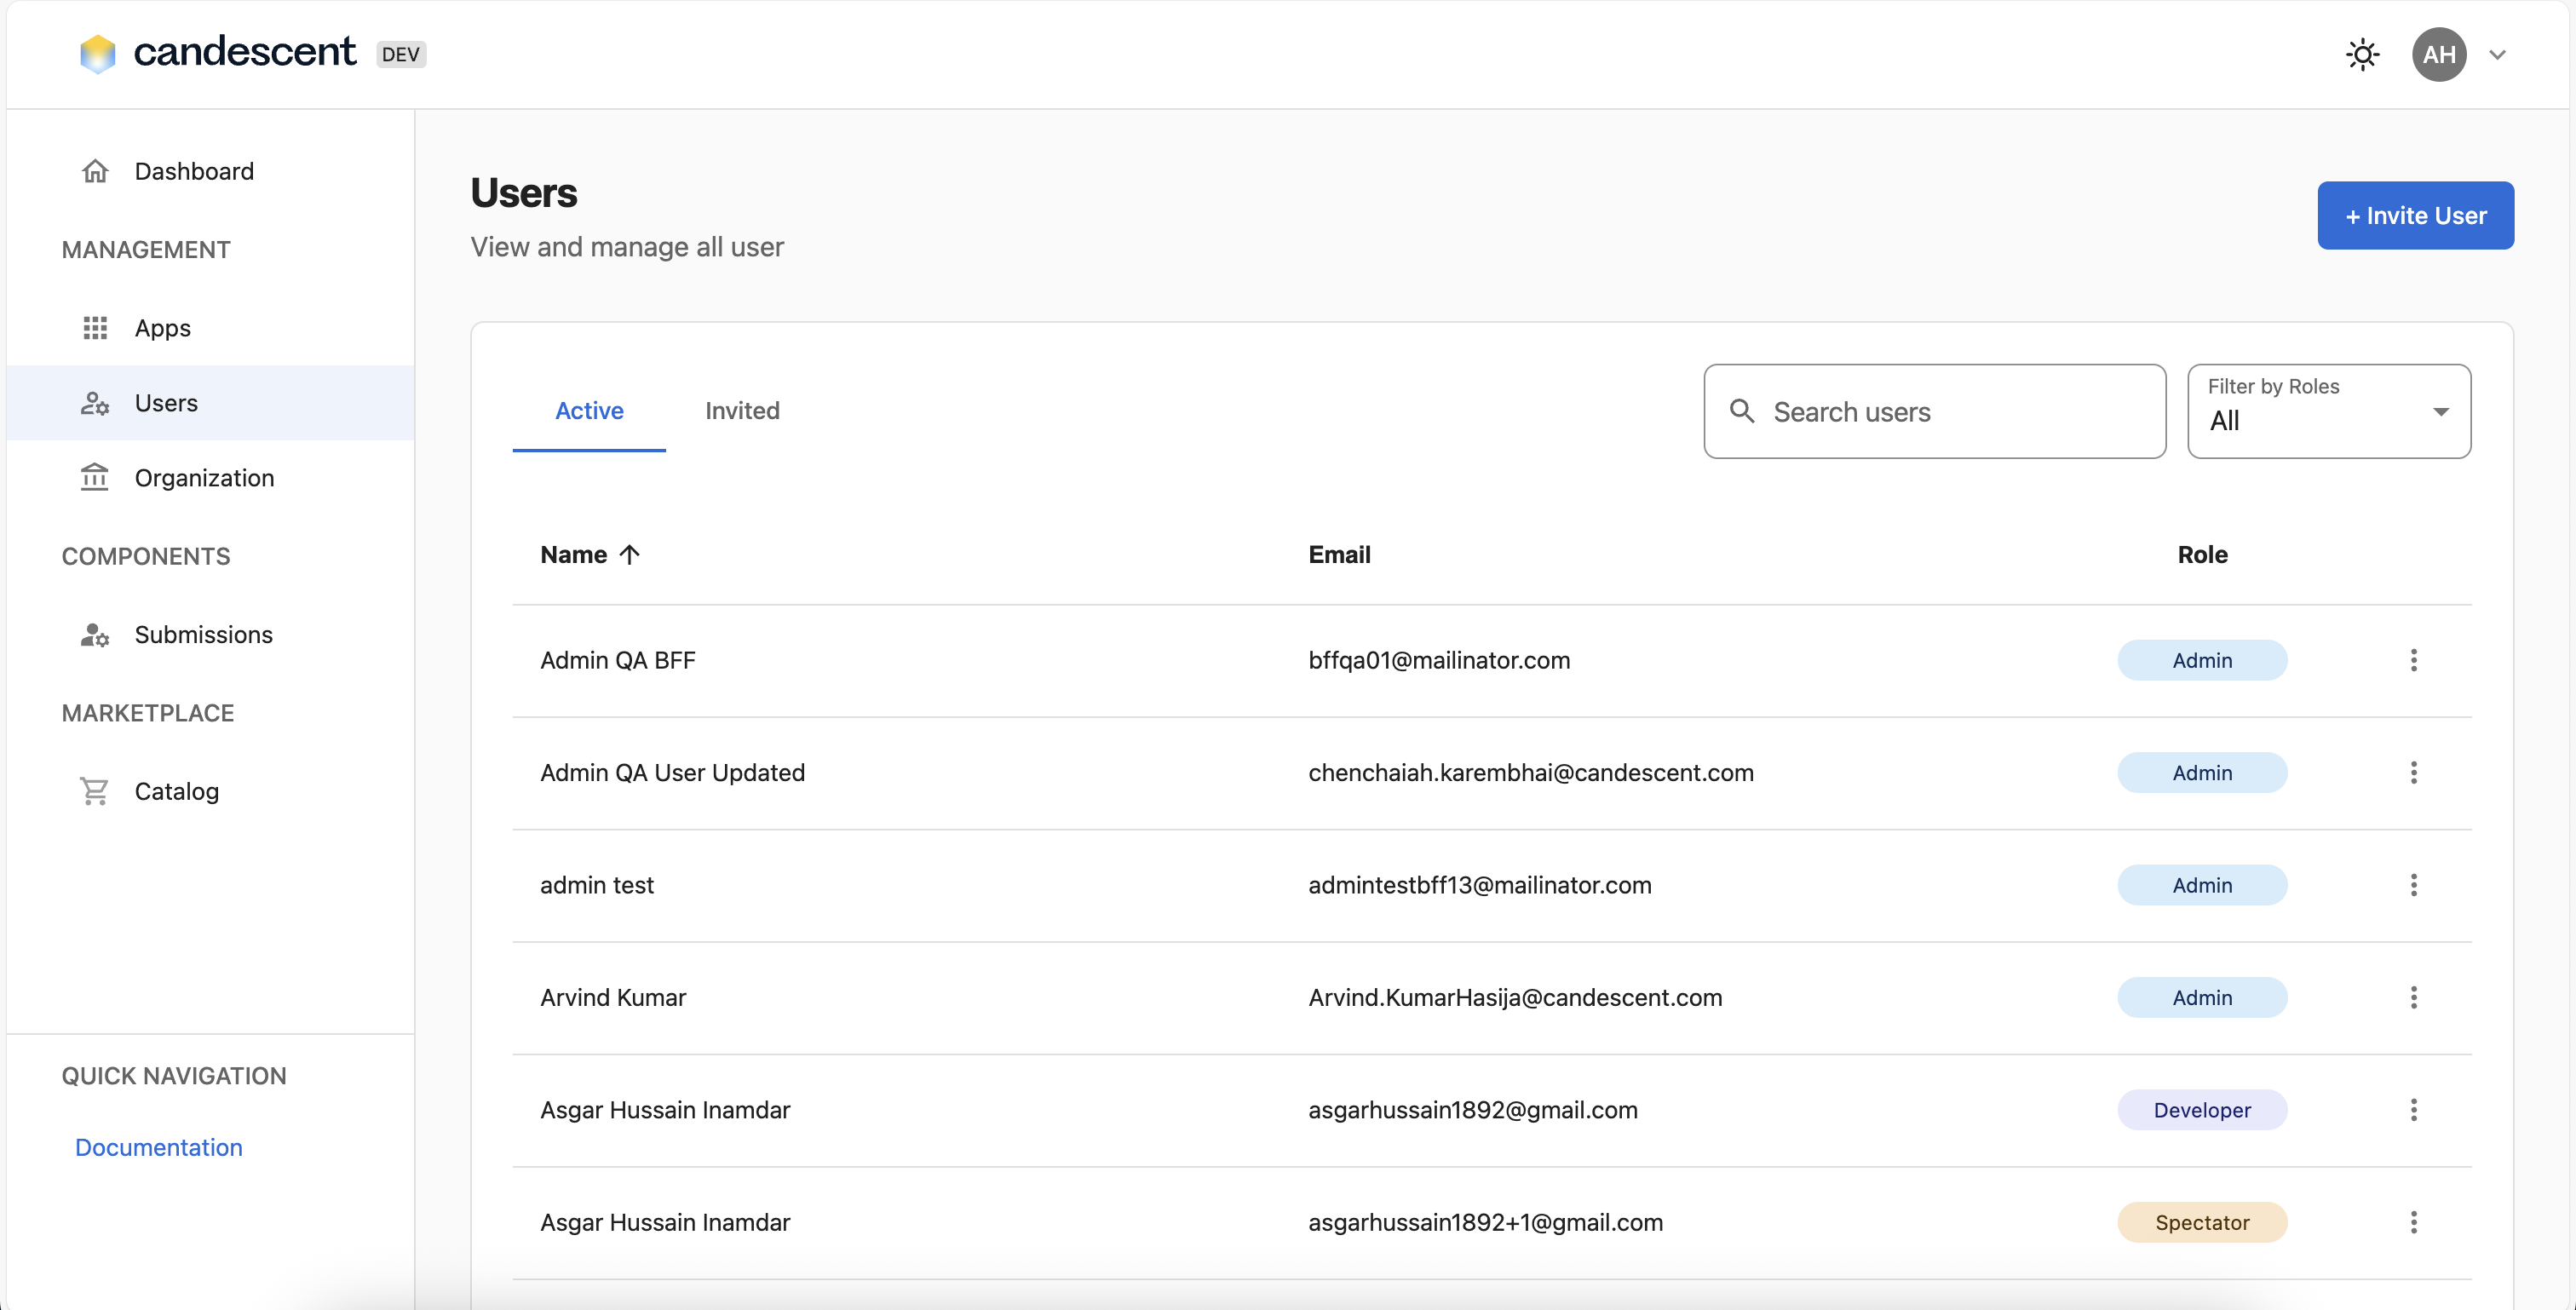This screenshot has height=1310, width=2576.
Task: Open the Documentation link
Action: 159,1147
